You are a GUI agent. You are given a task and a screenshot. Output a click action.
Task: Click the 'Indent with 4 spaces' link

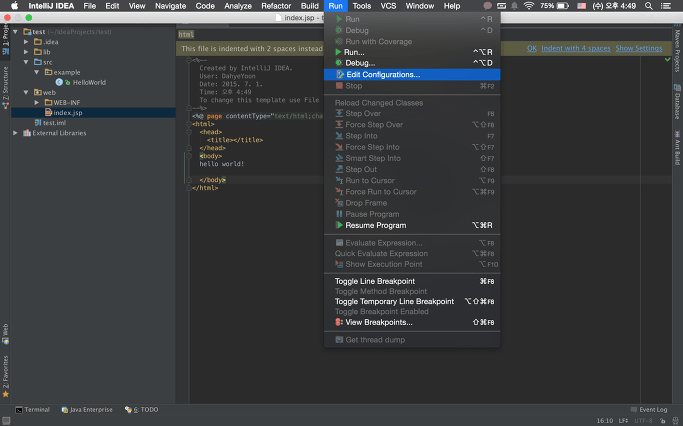tap(576, 48)
